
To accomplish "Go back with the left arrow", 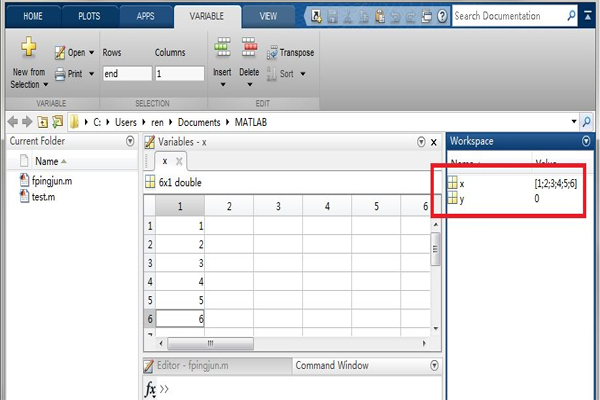I will click(13, 122).
